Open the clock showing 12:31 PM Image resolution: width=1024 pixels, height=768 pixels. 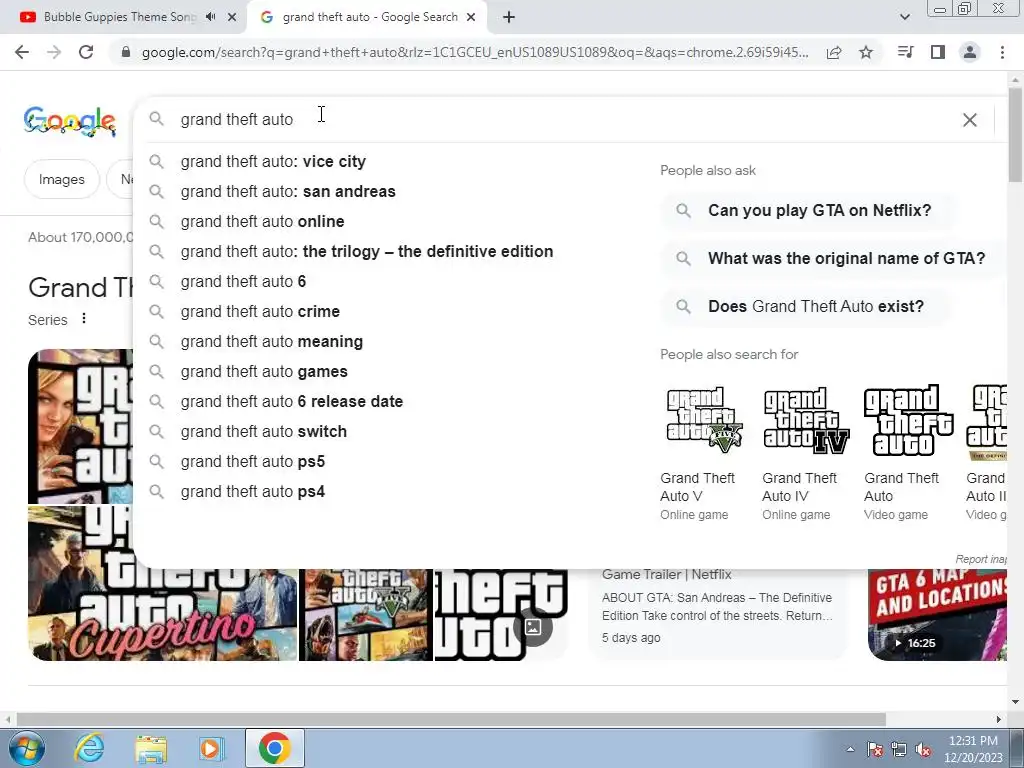tap(973, 749)
